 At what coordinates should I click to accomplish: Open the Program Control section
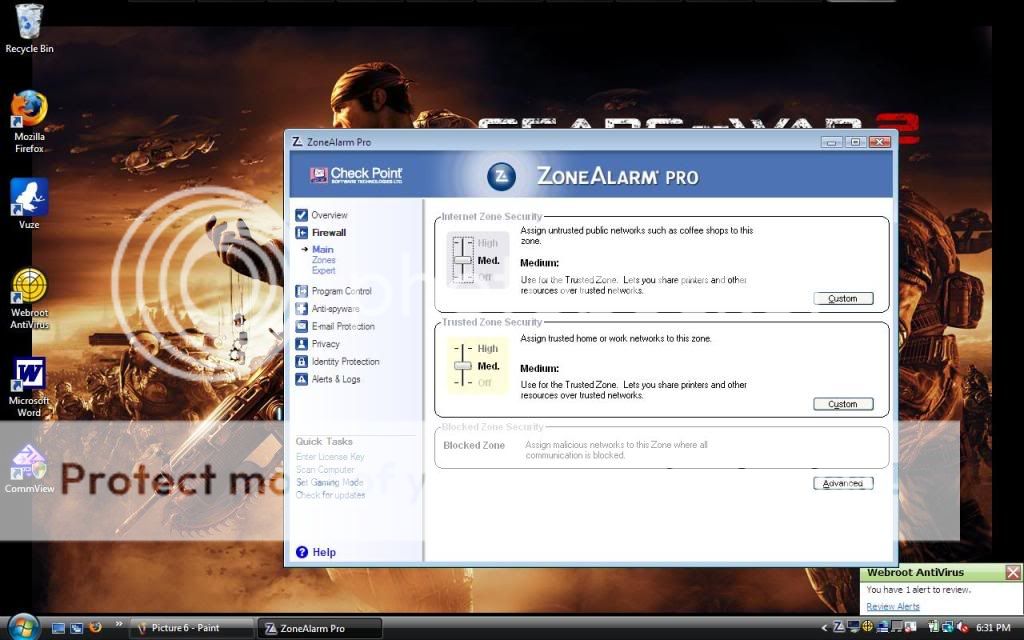342,291
